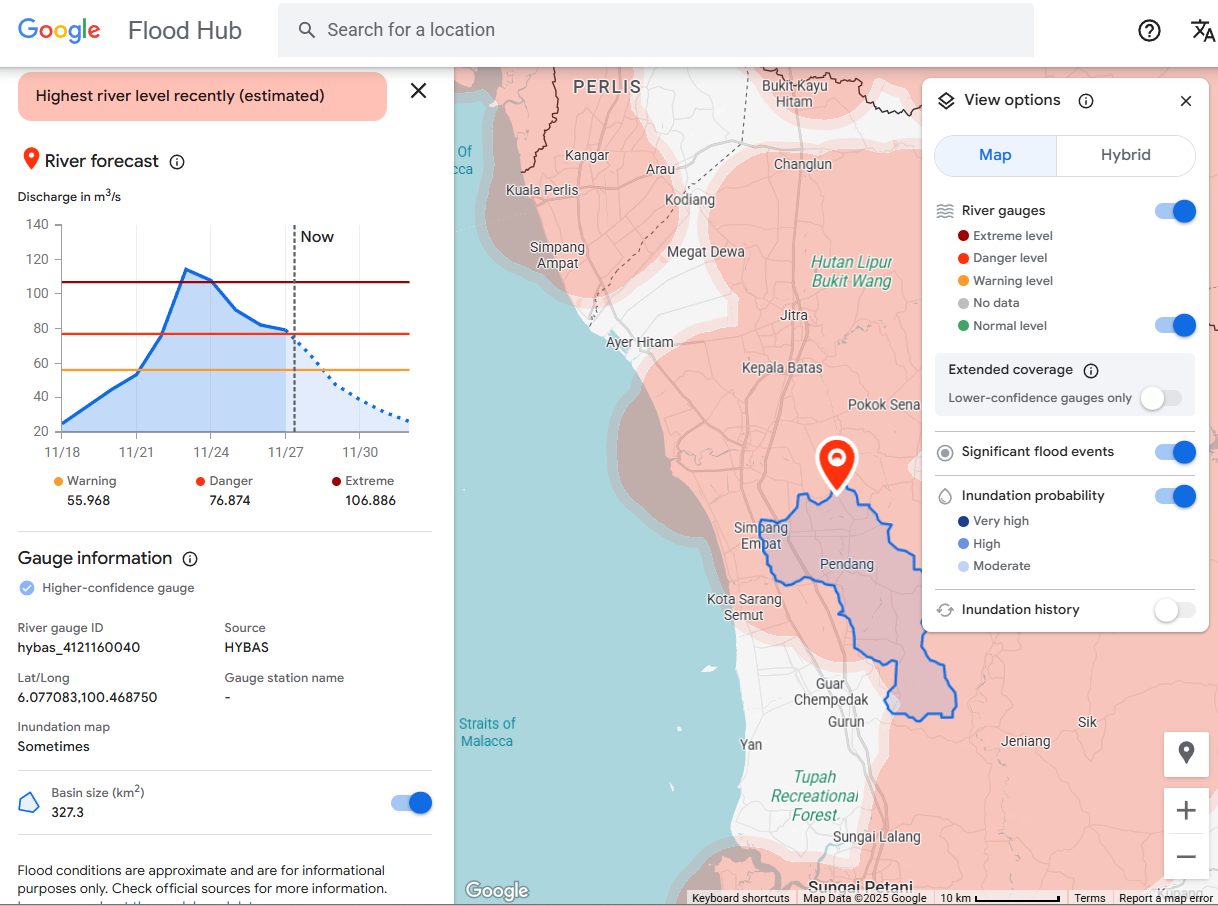Toggle River gauges switch off
This screenshot has width=1218, height=906.
1174,211
